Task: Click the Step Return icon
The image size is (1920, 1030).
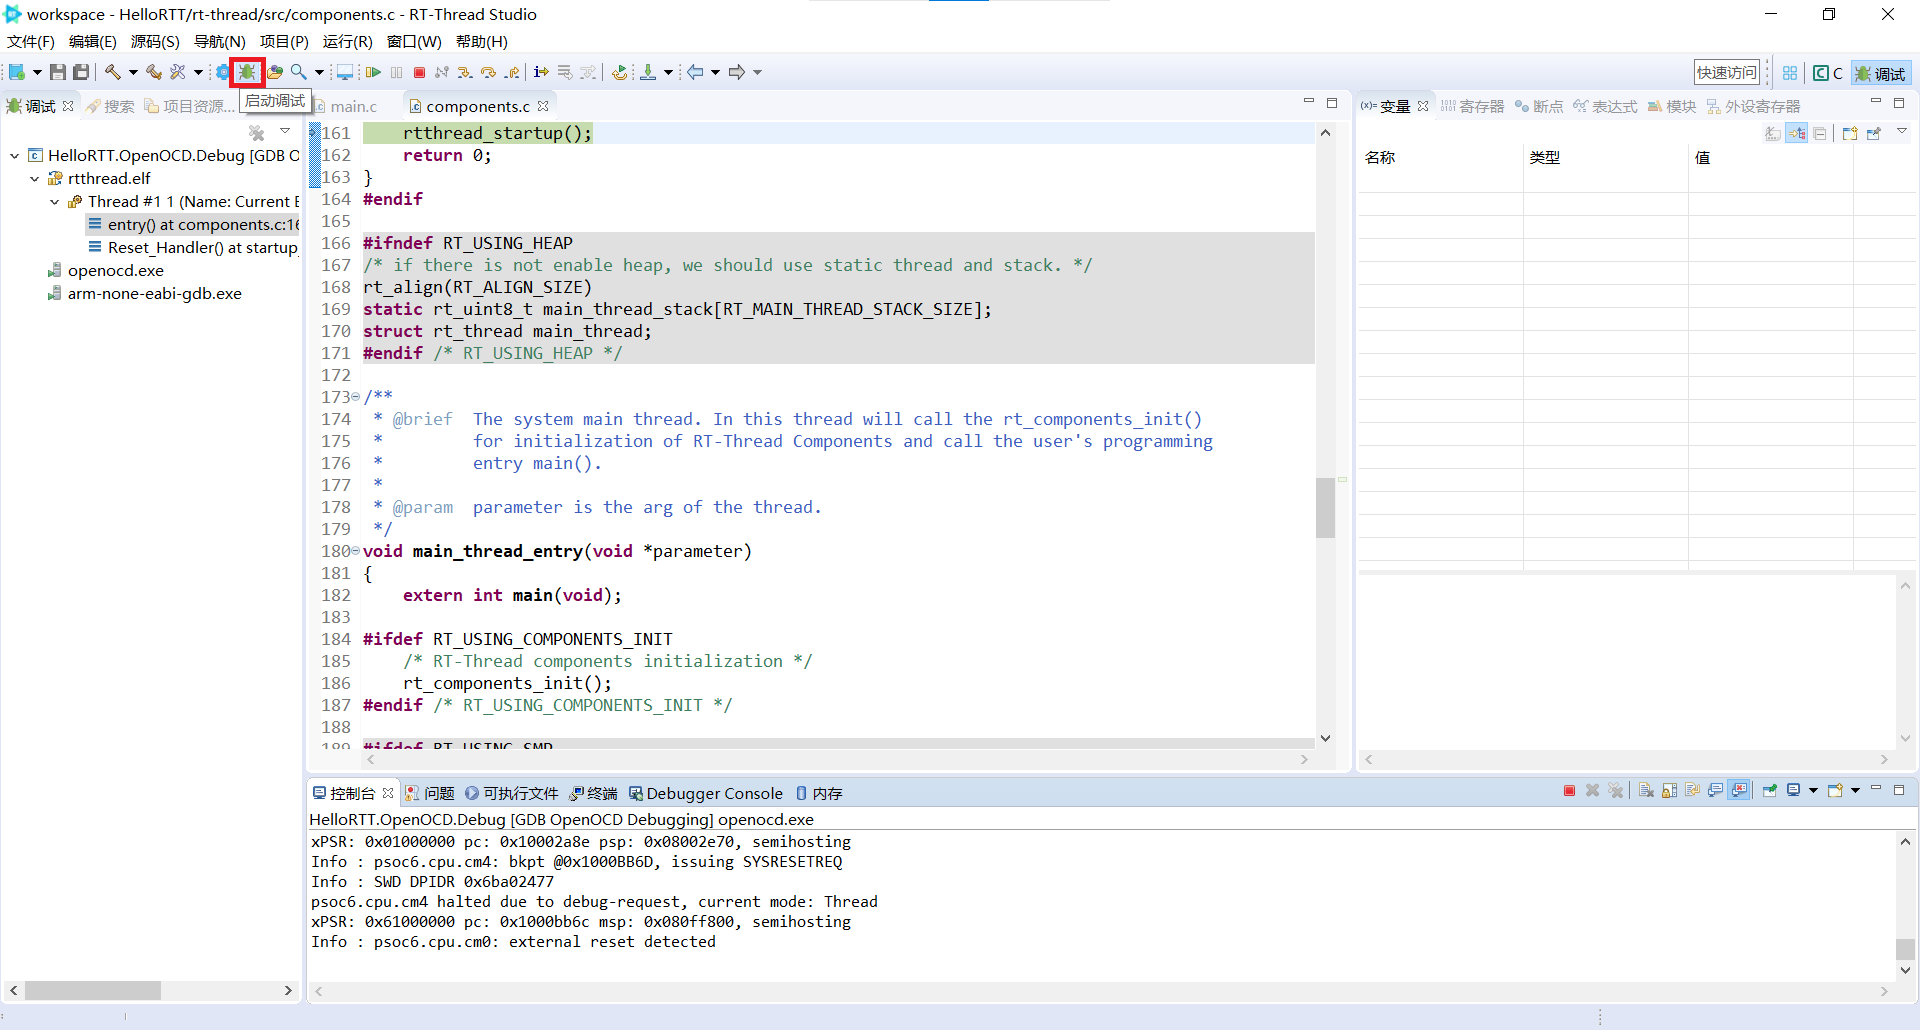Action: point(512,72)
